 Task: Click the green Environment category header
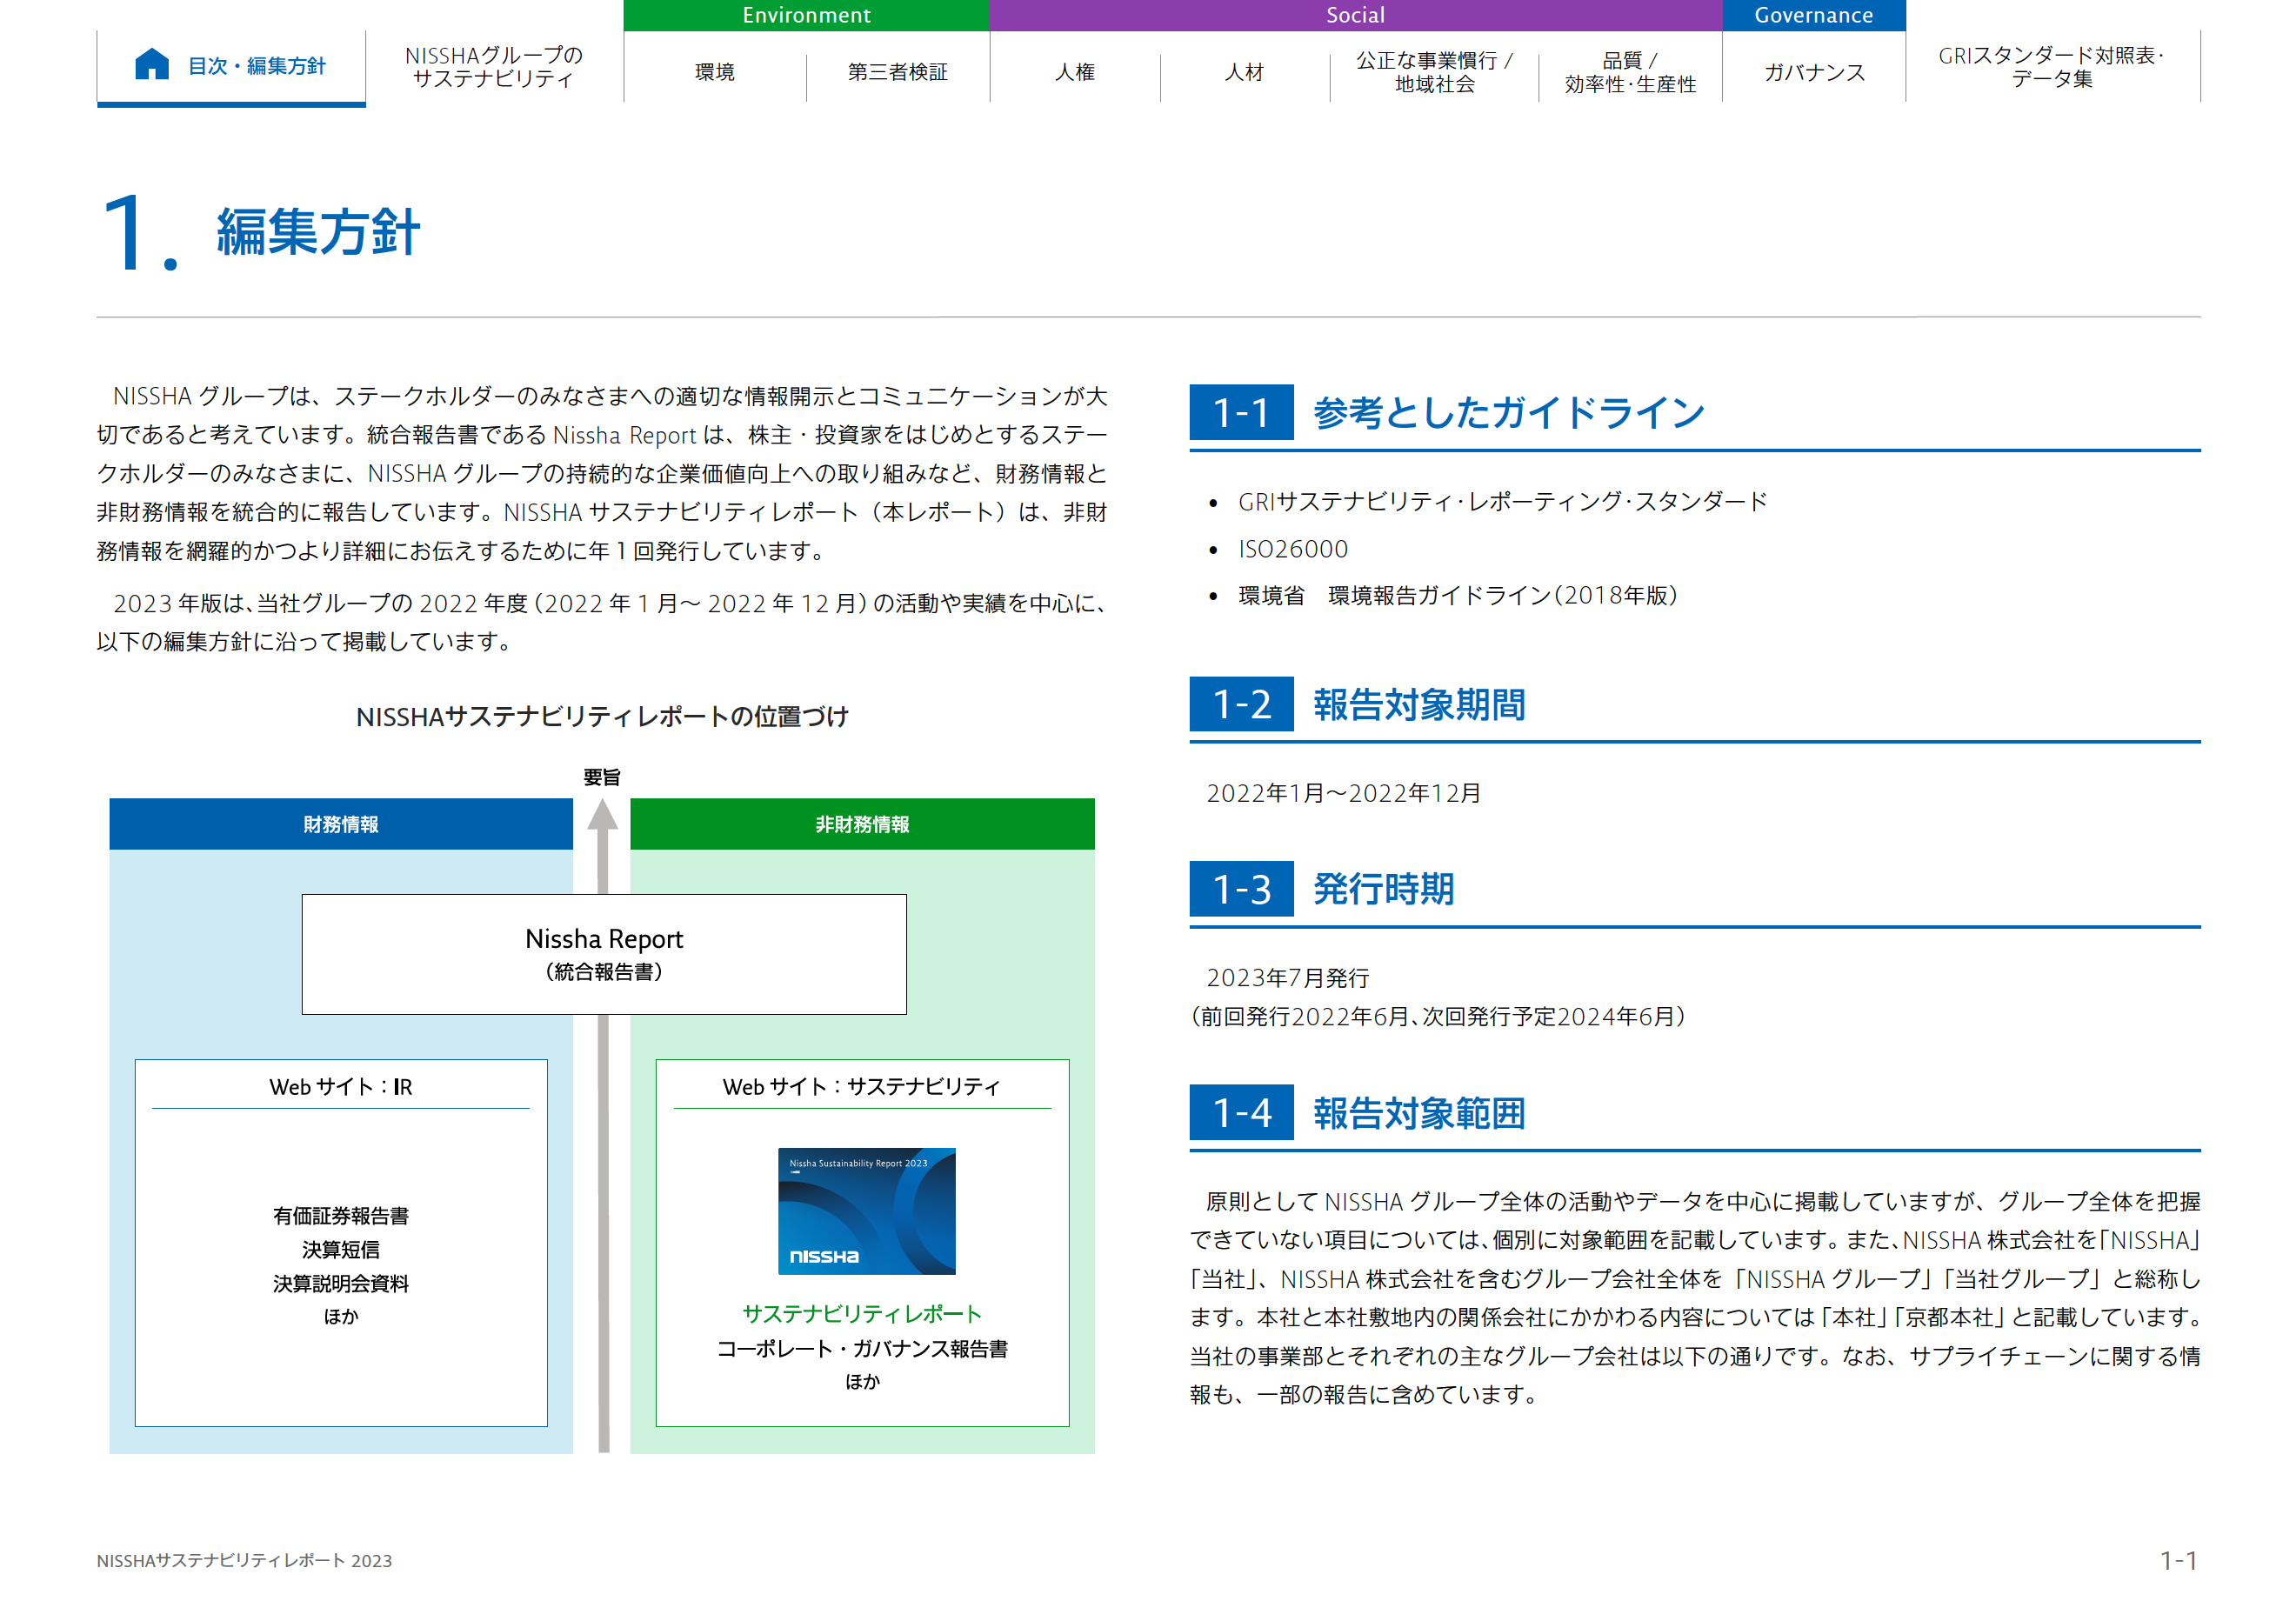(806, 15)
